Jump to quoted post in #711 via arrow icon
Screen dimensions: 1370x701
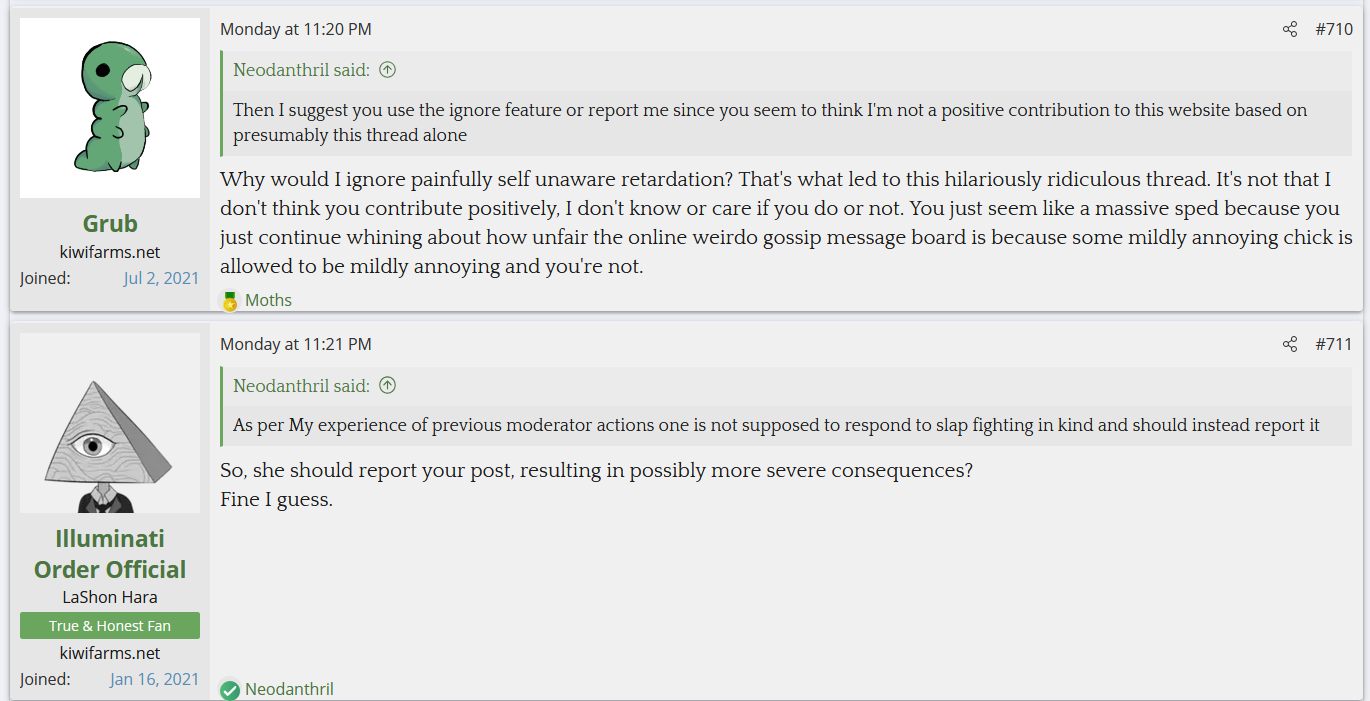click(388, 385)
